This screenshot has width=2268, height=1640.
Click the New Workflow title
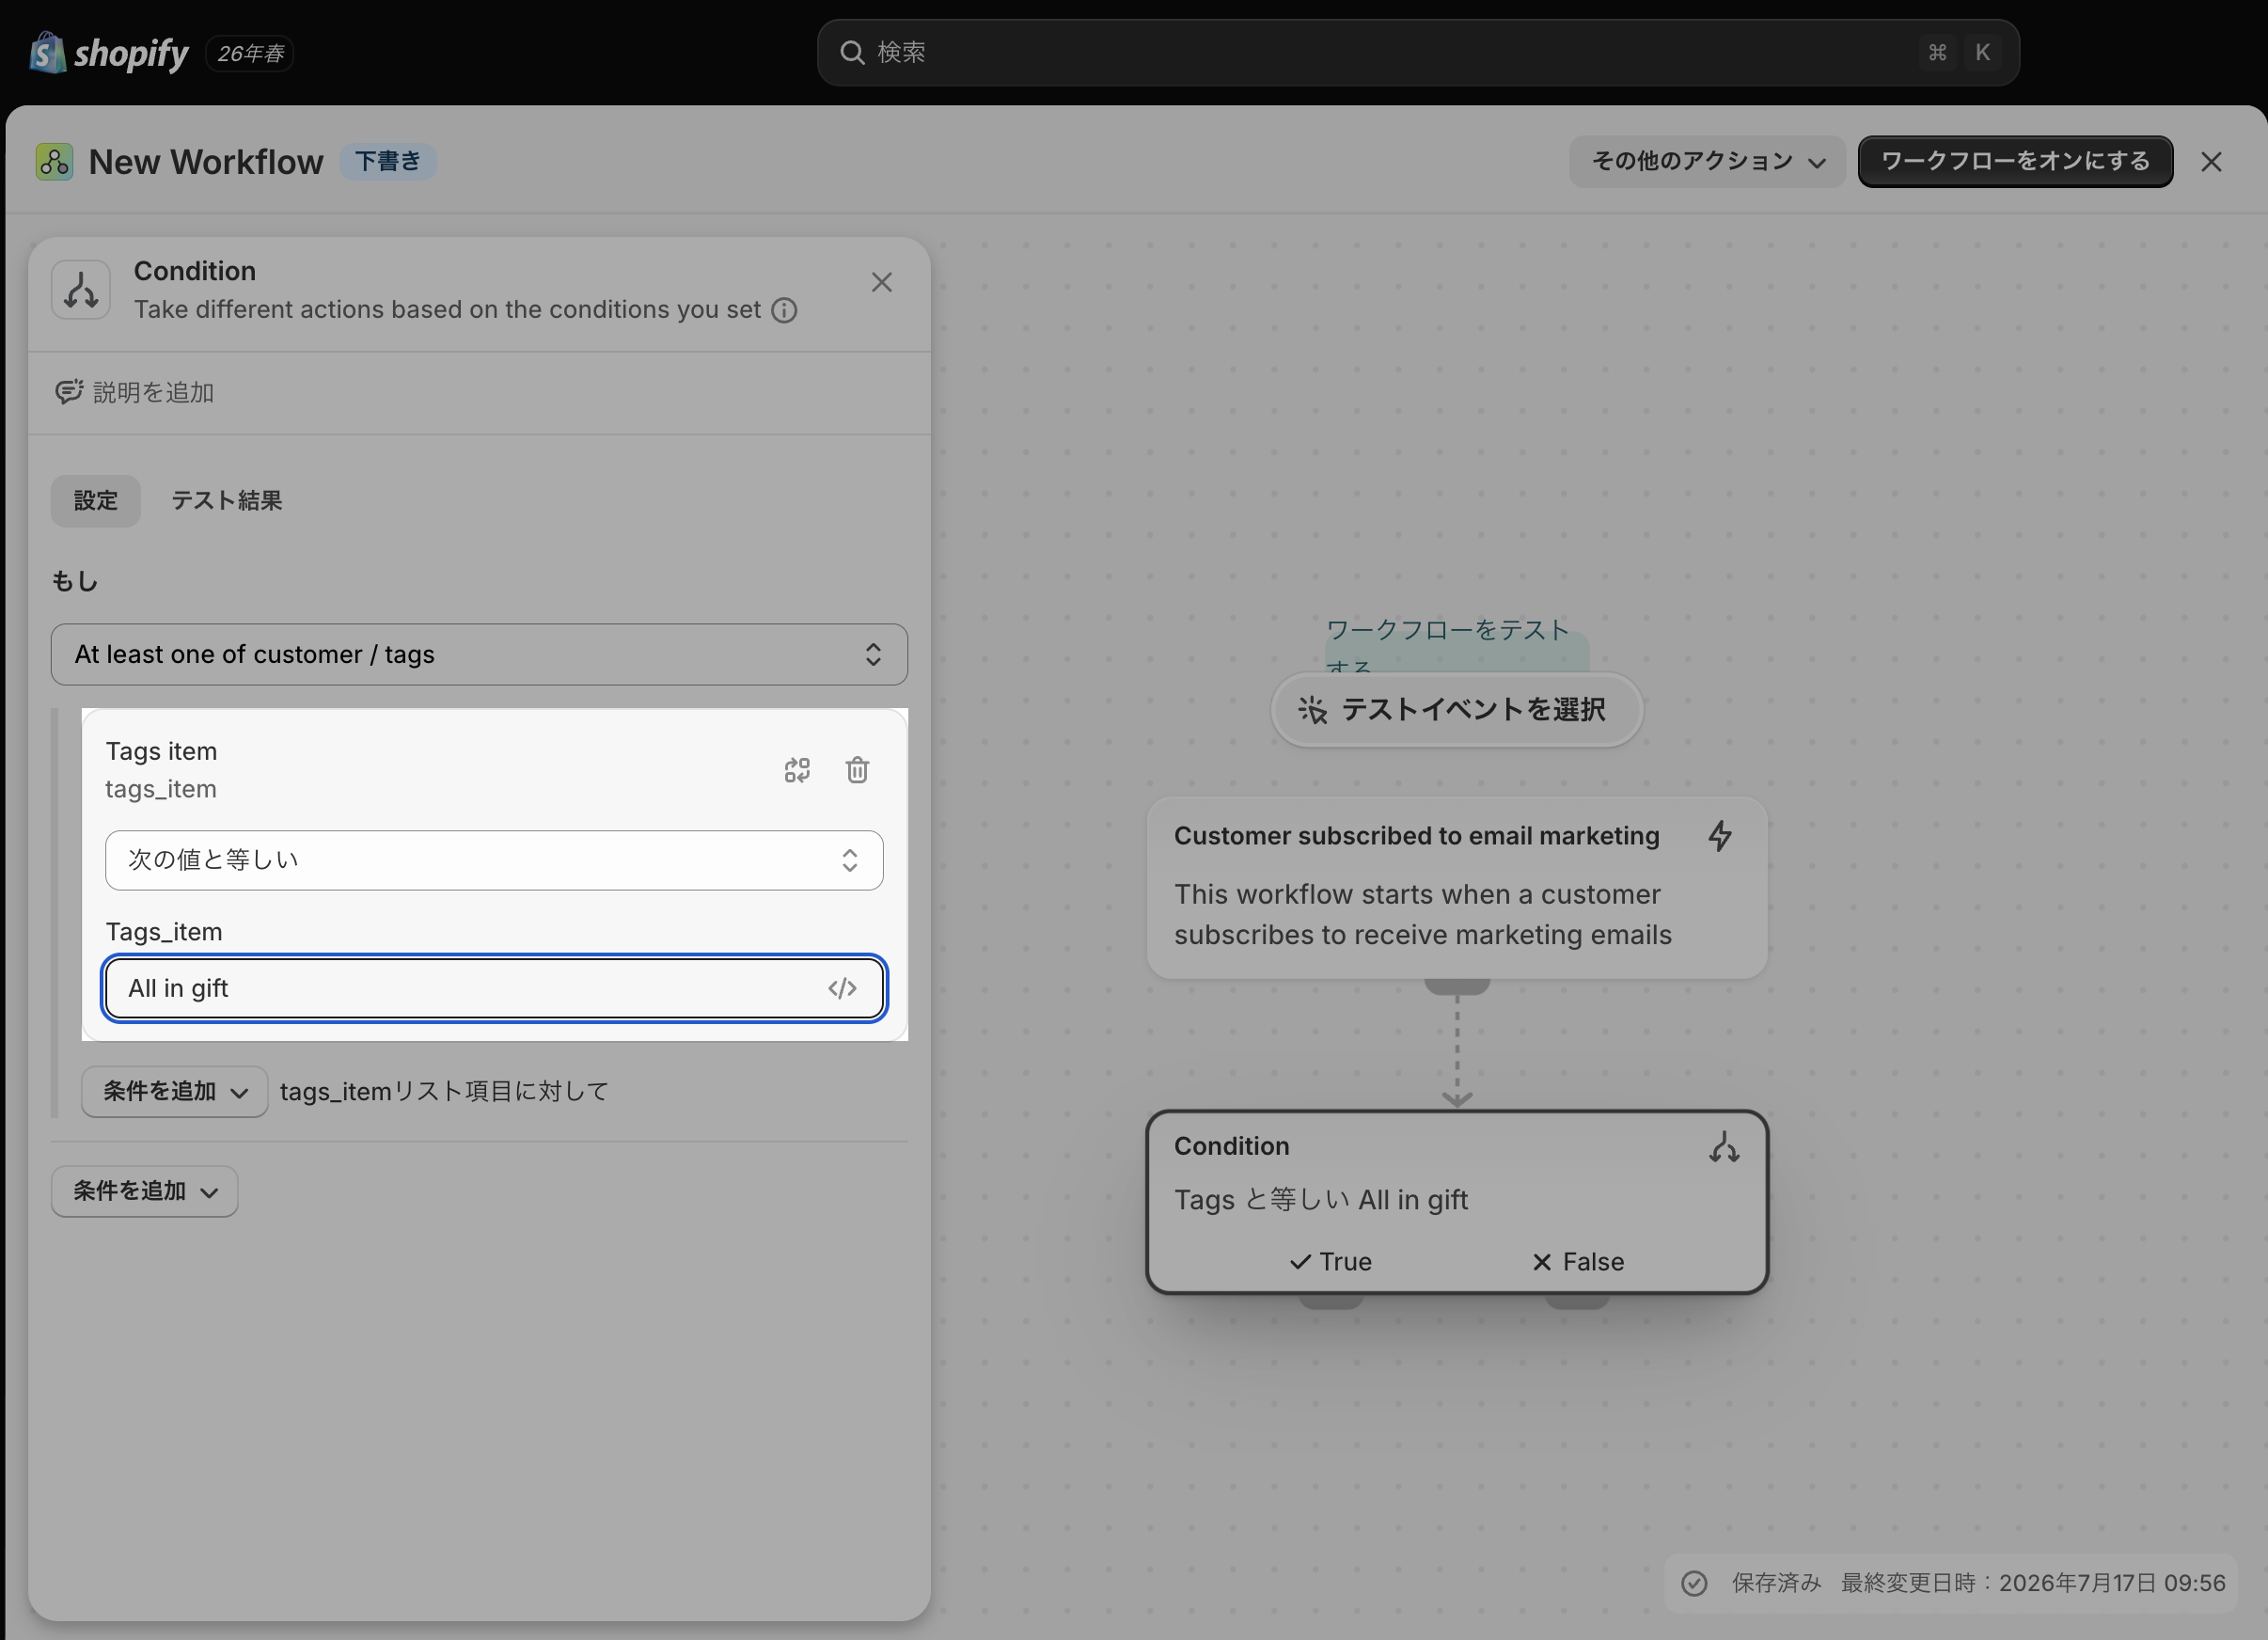pos(206,162)
